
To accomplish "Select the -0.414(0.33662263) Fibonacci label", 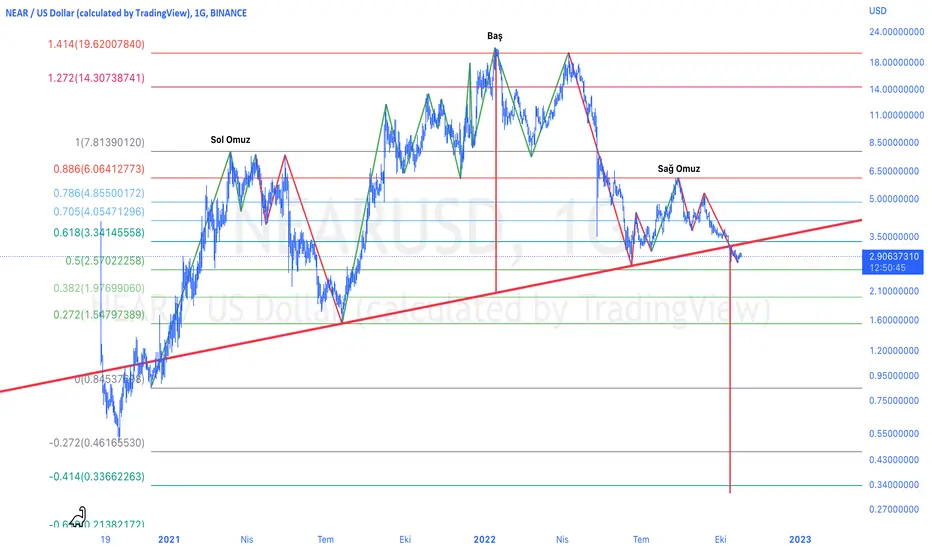I will (96, 476).
